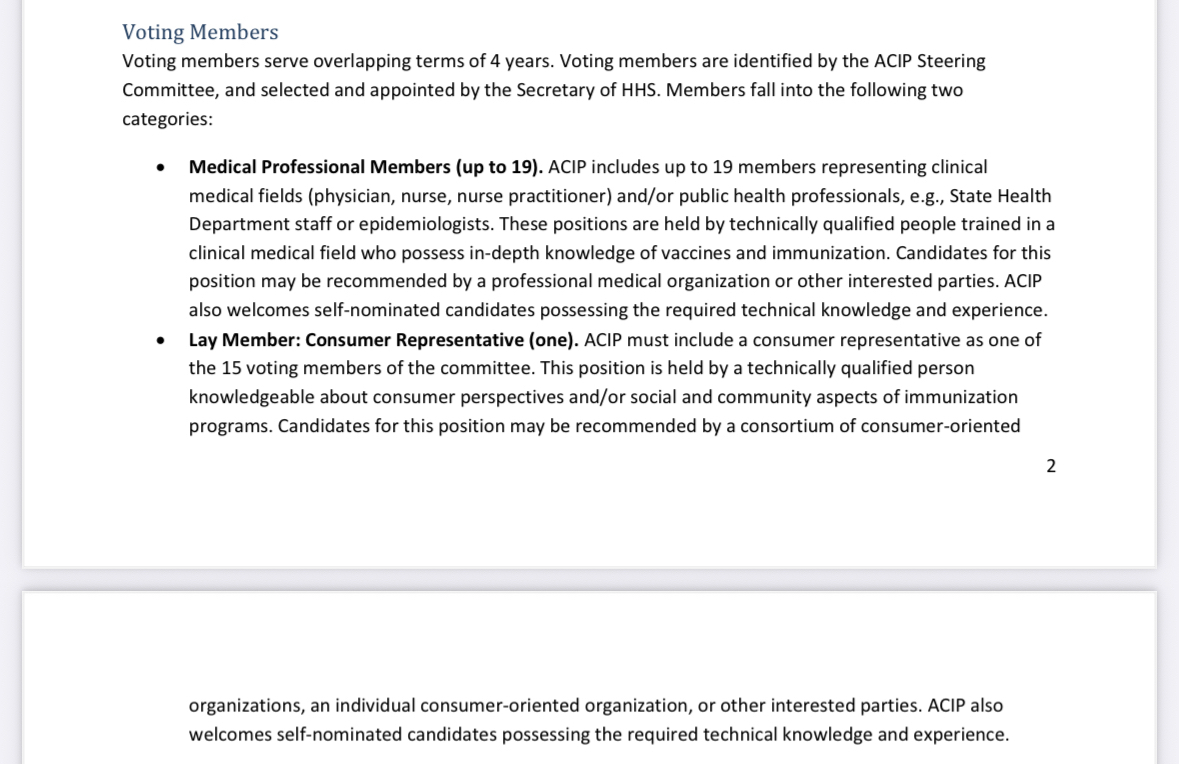Click bold text "Lay Member: Consumer Representative (one)."
The height and width of the screenshot is (764, 1179).
[383, 340]
